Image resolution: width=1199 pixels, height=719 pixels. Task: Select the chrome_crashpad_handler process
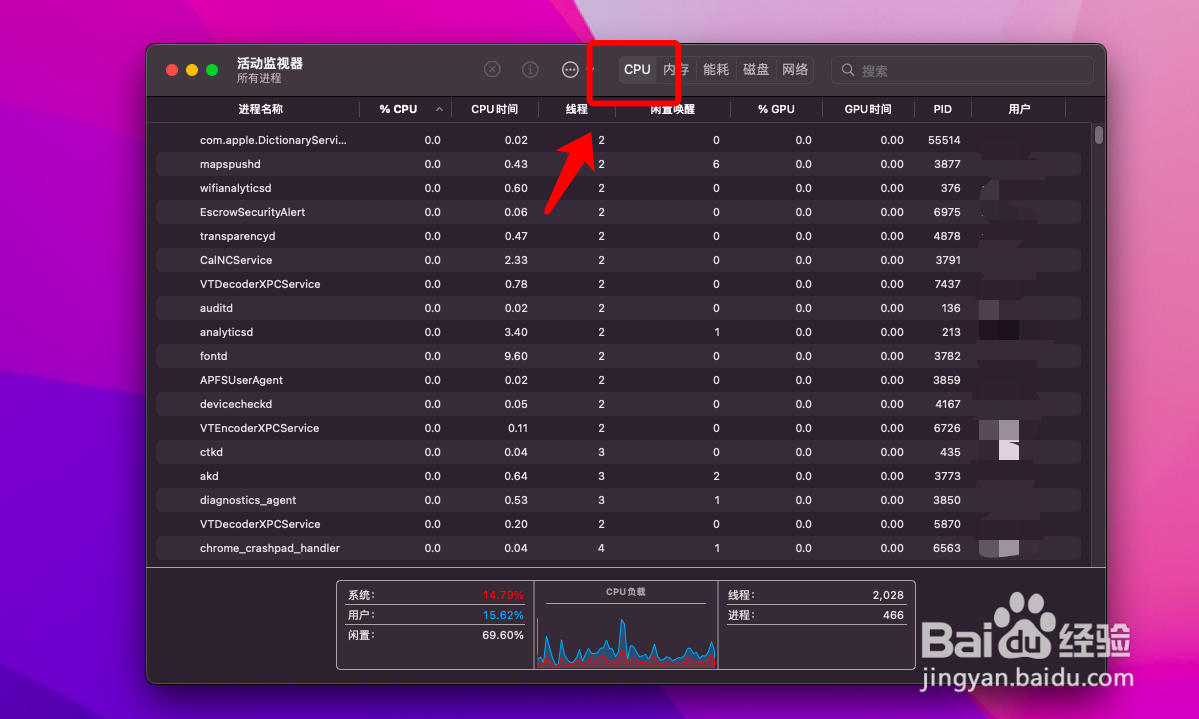(618, 548)
